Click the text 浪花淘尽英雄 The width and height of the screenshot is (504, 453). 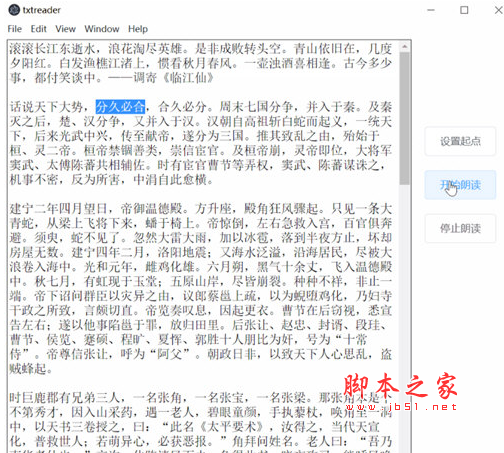coord(145,49)
